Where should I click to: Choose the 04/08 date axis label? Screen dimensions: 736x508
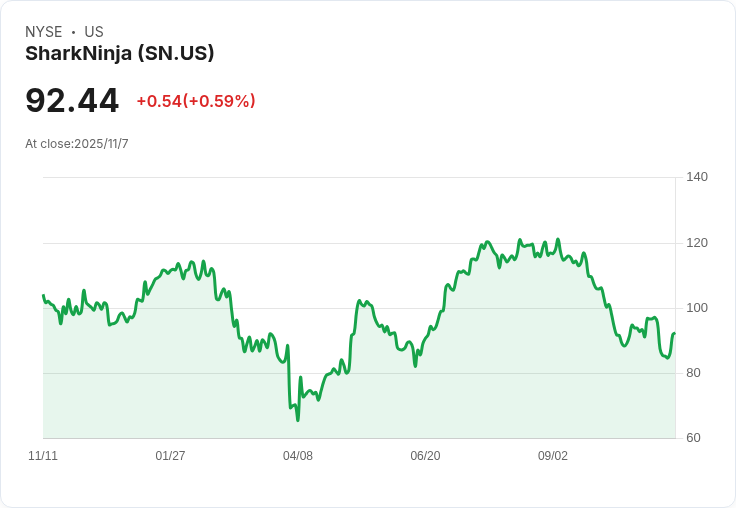click(x=298, y=456)
